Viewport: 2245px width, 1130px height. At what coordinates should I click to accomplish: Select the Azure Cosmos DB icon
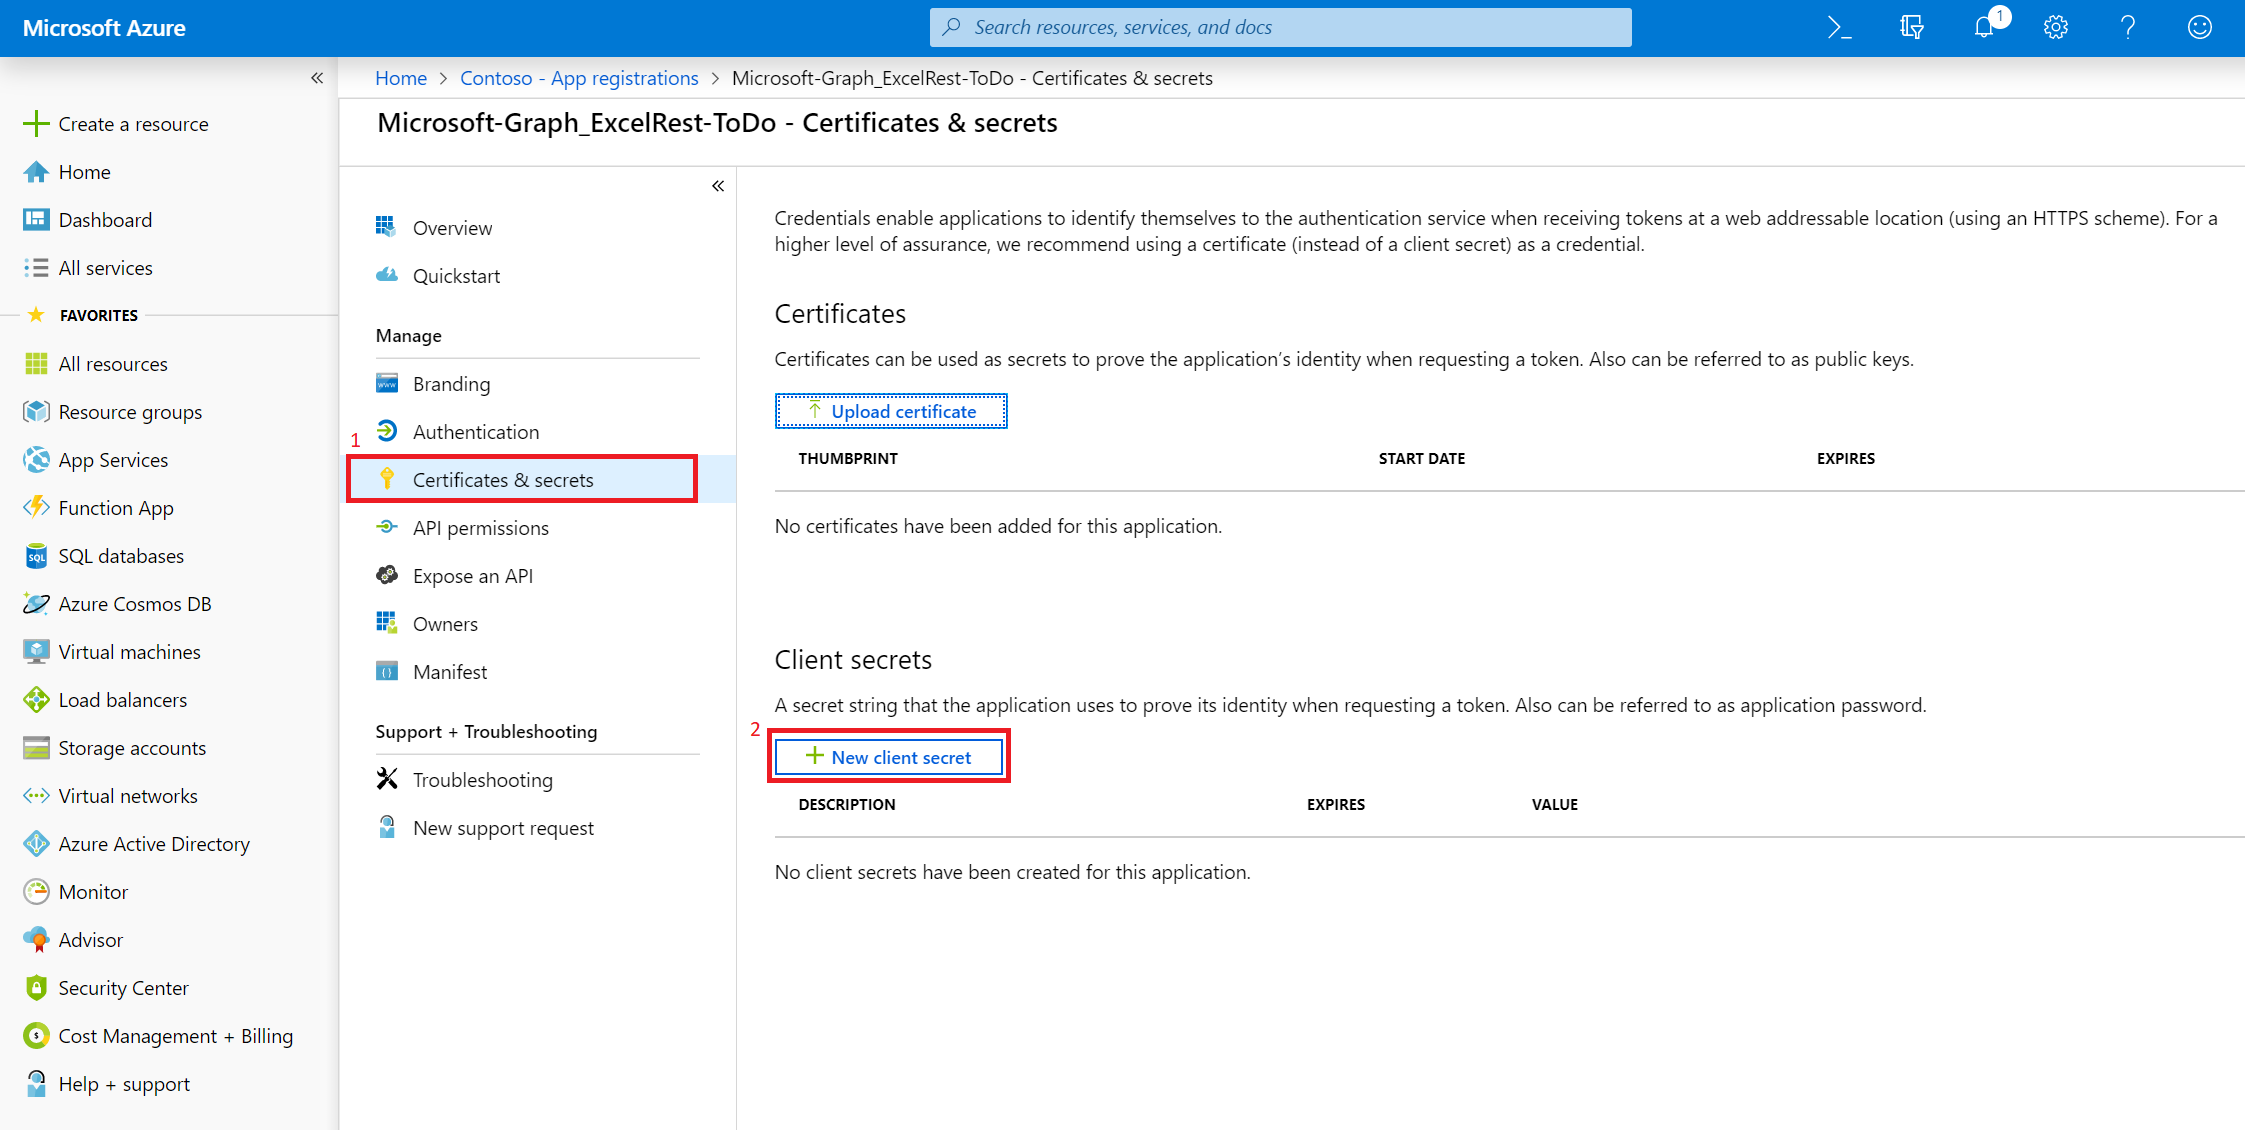pos(36,604)
